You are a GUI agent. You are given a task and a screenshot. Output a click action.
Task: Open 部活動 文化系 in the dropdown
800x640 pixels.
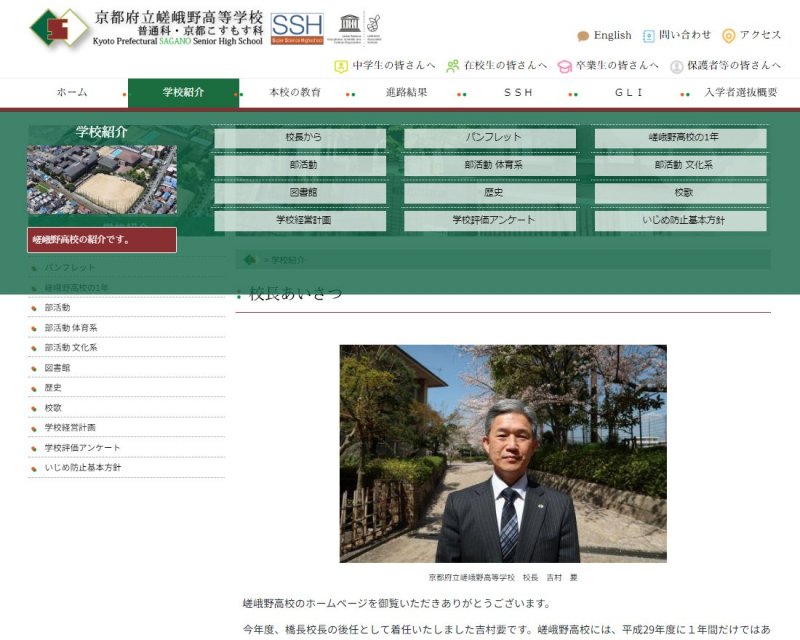pos(680,166)
